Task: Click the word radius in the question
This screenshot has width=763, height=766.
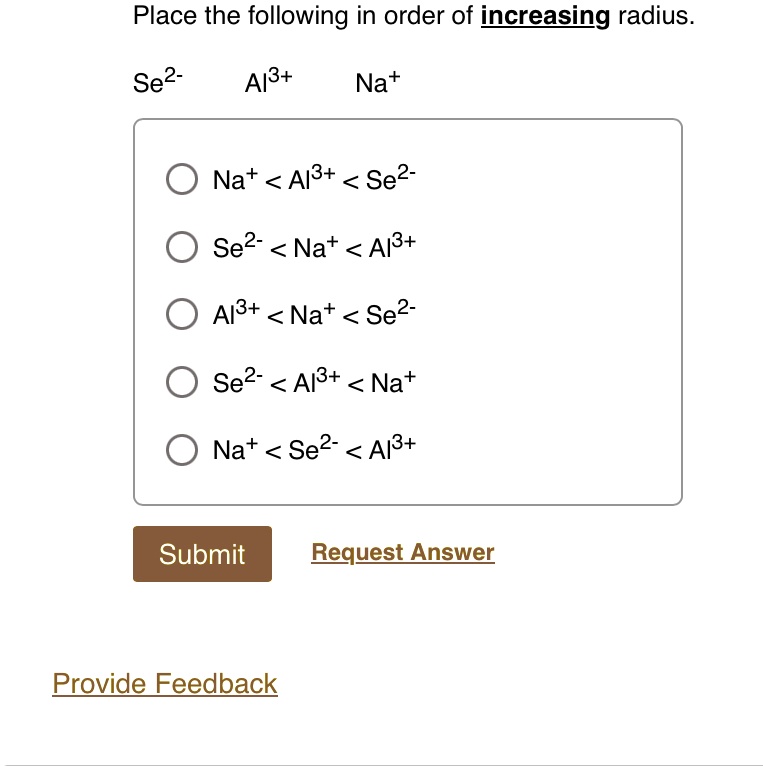Action: point(656,16)
